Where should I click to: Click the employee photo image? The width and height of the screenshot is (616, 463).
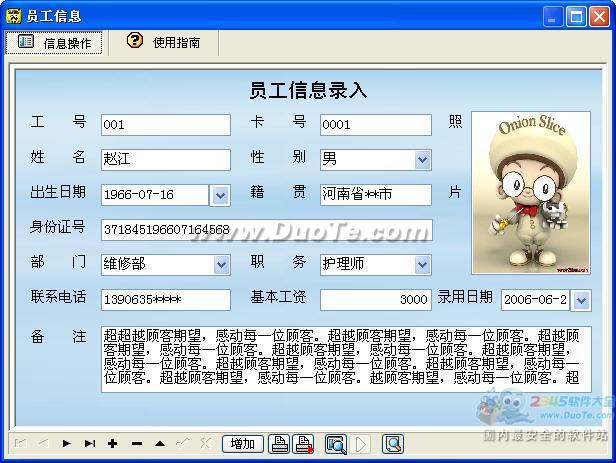(x=531, y=193)
